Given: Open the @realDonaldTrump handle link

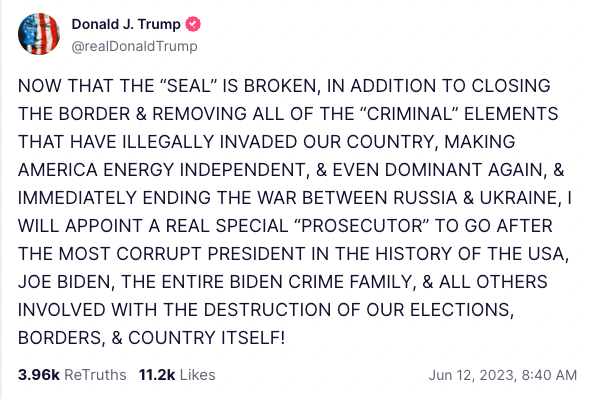Looking at the screenshot, I should 134,46.
